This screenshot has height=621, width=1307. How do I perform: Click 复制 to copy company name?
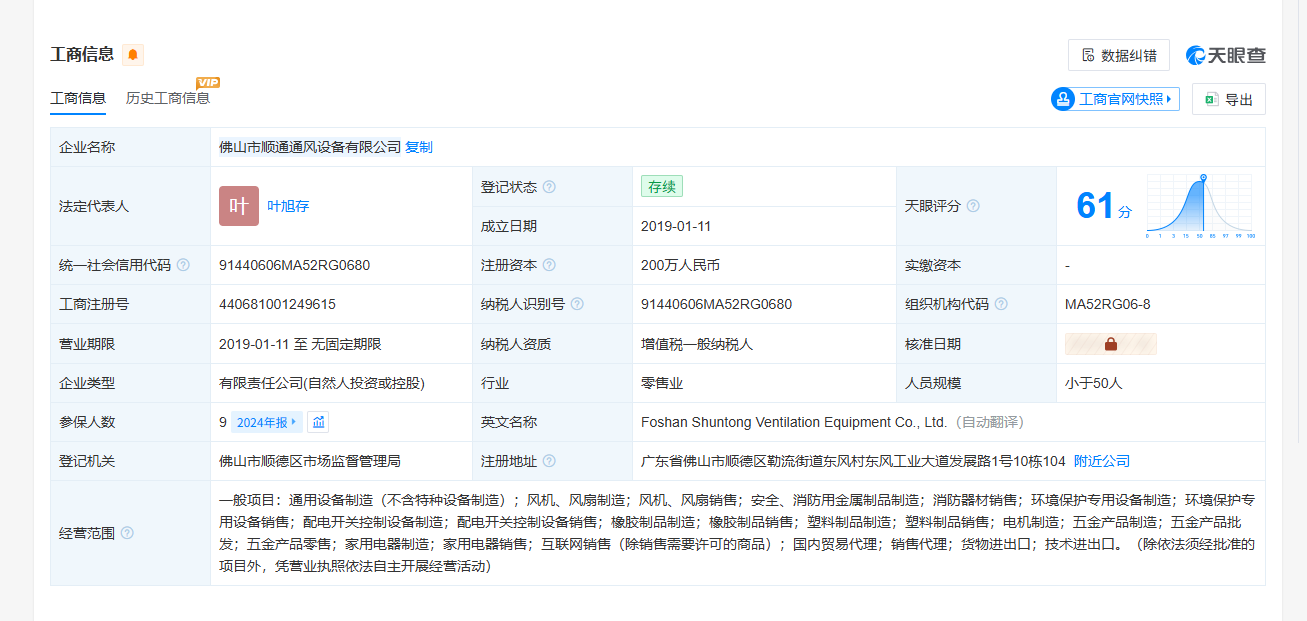pos(419,147)
